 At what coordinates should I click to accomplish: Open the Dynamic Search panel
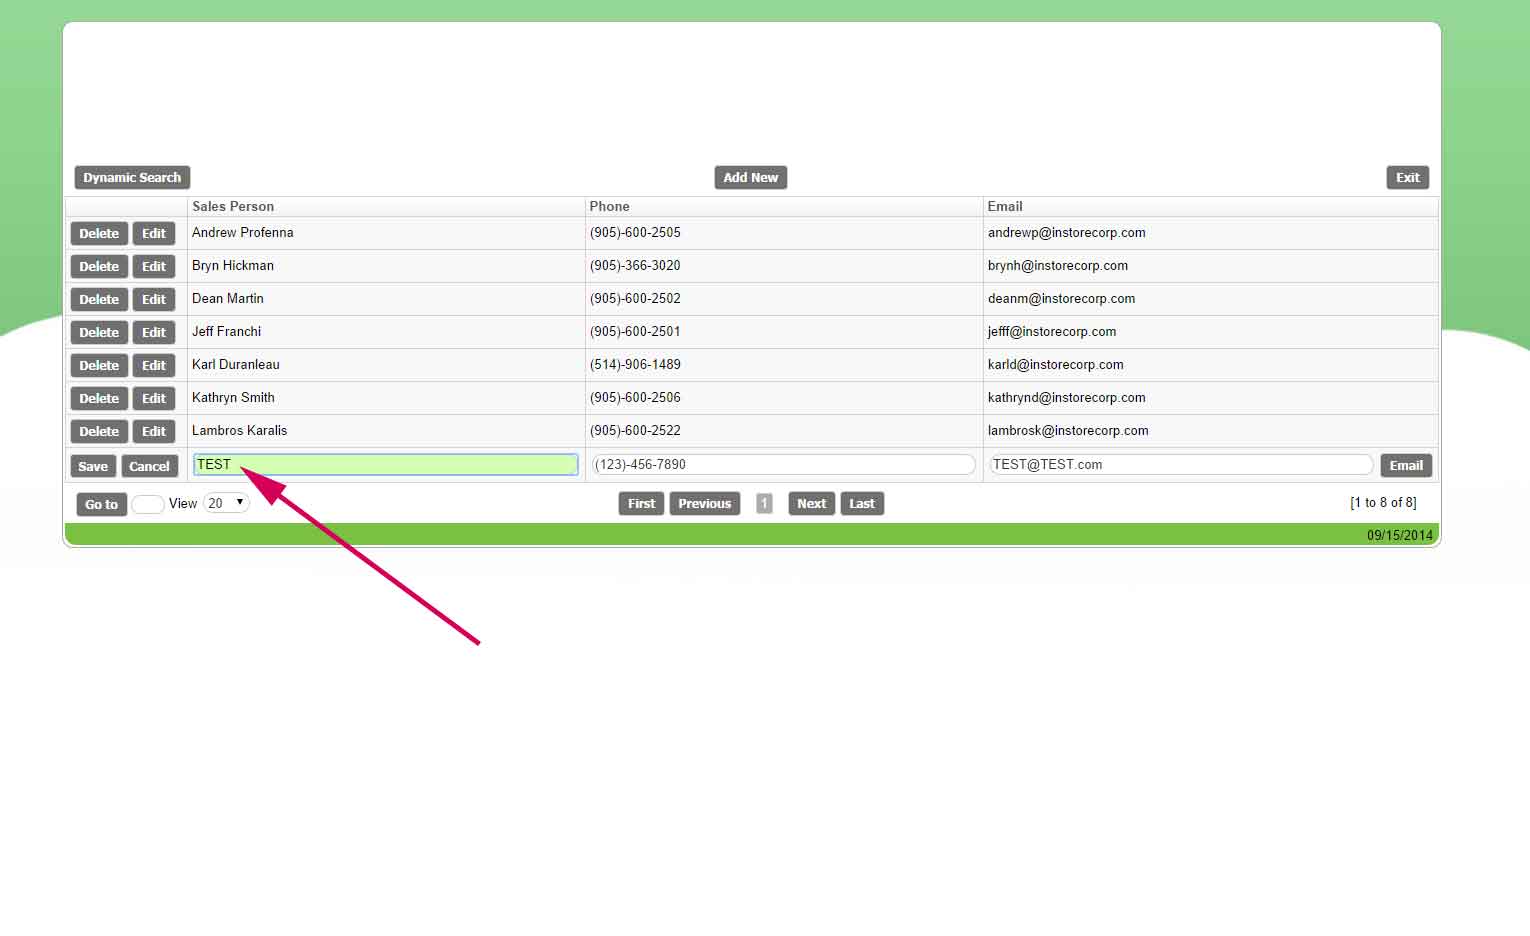point(132,178)
